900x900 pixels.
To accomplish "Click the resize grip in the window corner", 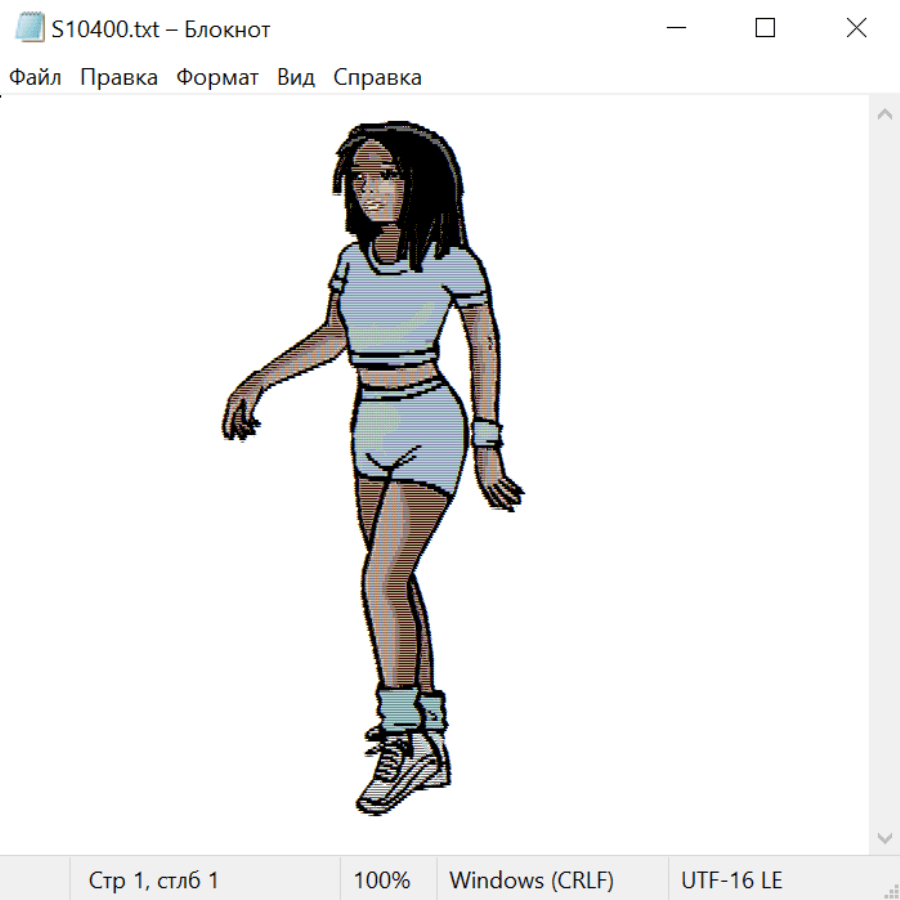I will click(891, 891).
